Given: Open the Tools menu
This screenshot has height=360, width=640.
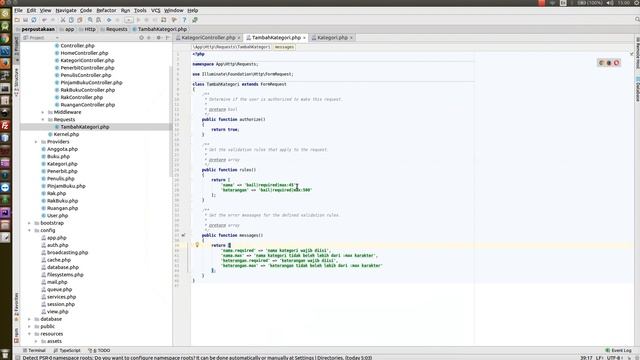Looking at the screenshot, I should point(140,10).
